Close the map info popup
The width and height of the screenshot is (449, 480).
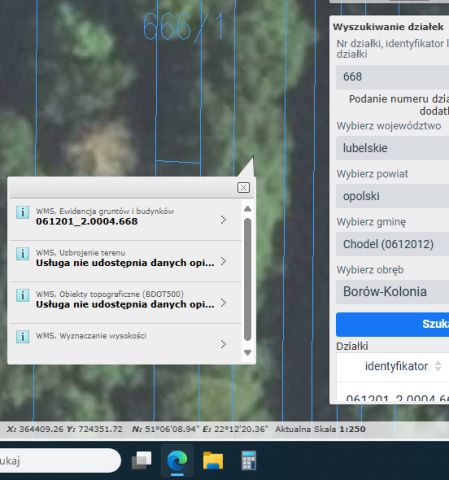coord(243,188)
